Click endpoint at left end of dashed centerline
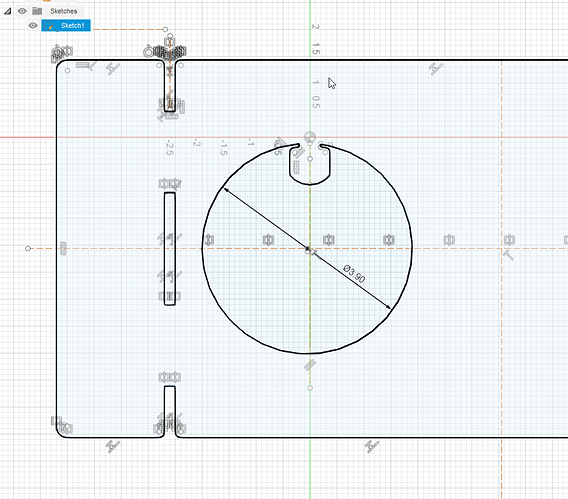 [28, 248]
